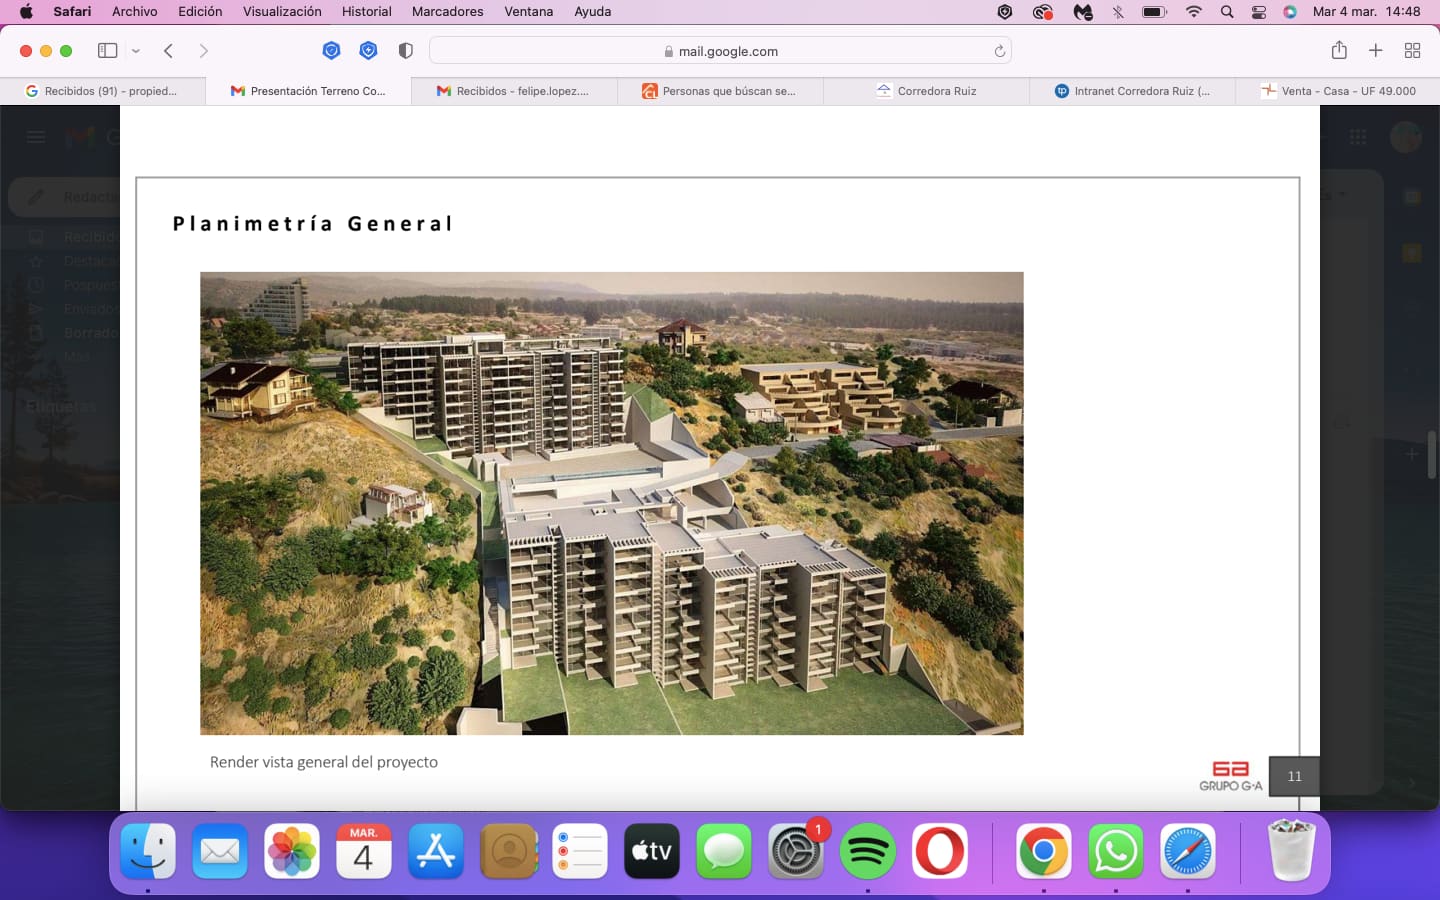Click the date and time Mar 4 mar. 14:48
The height and width of the screenshot is (900, 1440).
pos(1366,12)
